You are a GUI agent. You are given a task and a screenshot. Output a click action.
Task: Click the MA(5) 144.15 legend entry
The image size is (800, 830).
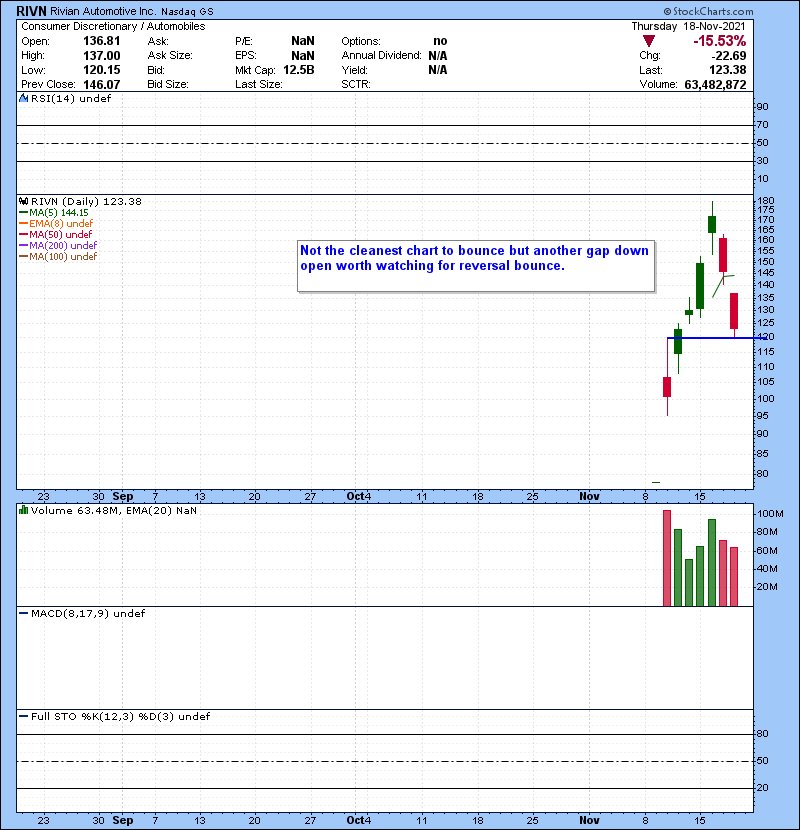click(59, 213)
